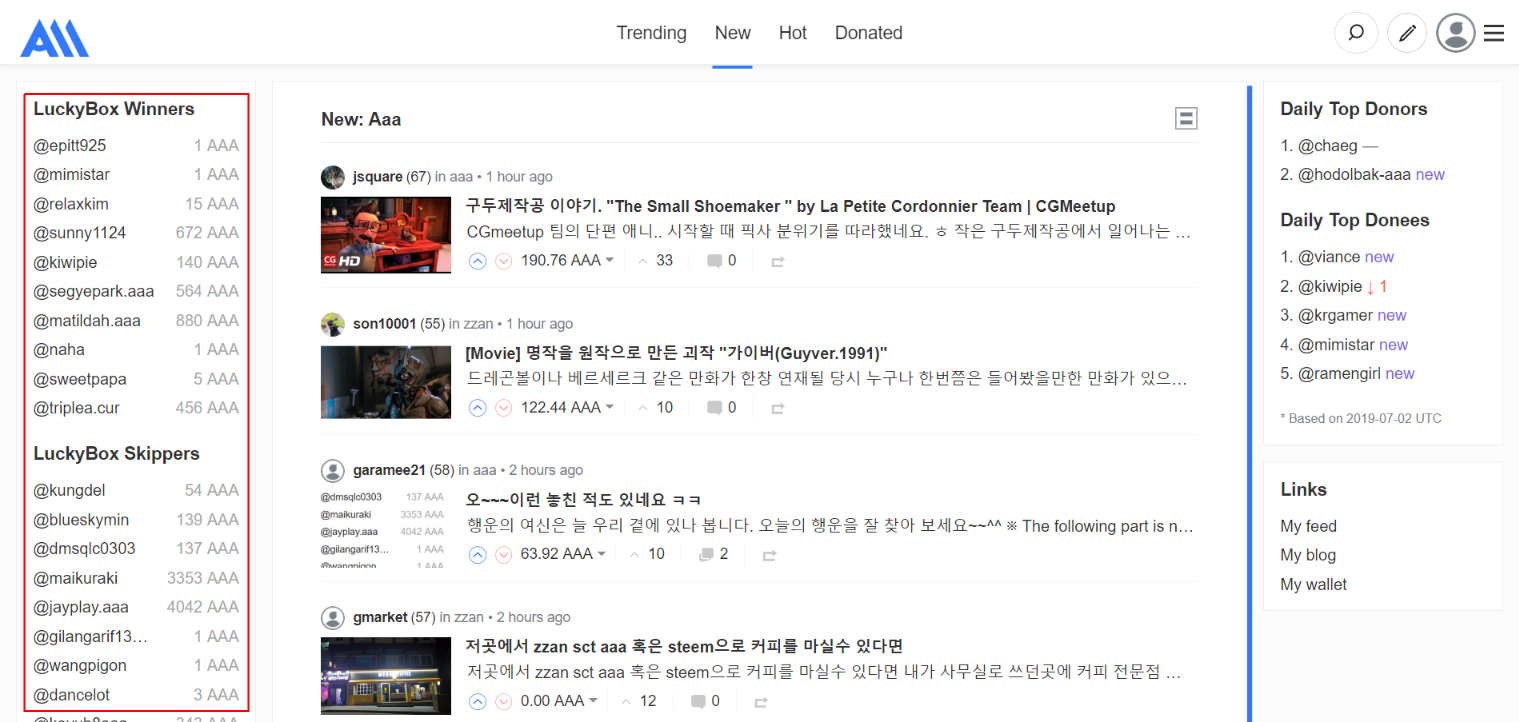
Task: Downvote the Small Shoemaker post by jsquare
Action: click(504, 261)
